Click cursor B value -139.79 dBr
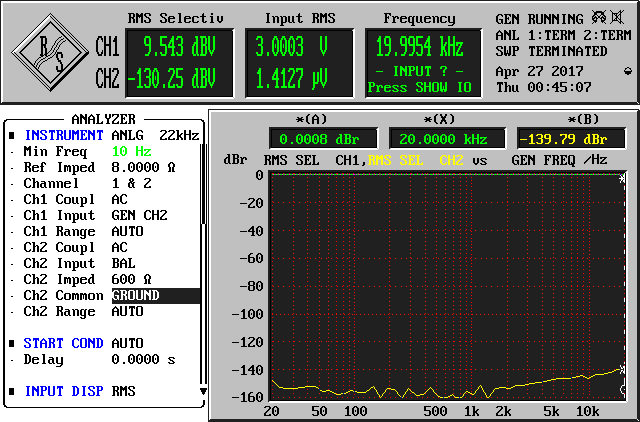This screenshot has height=422, width=640. (x=563, y=140)
